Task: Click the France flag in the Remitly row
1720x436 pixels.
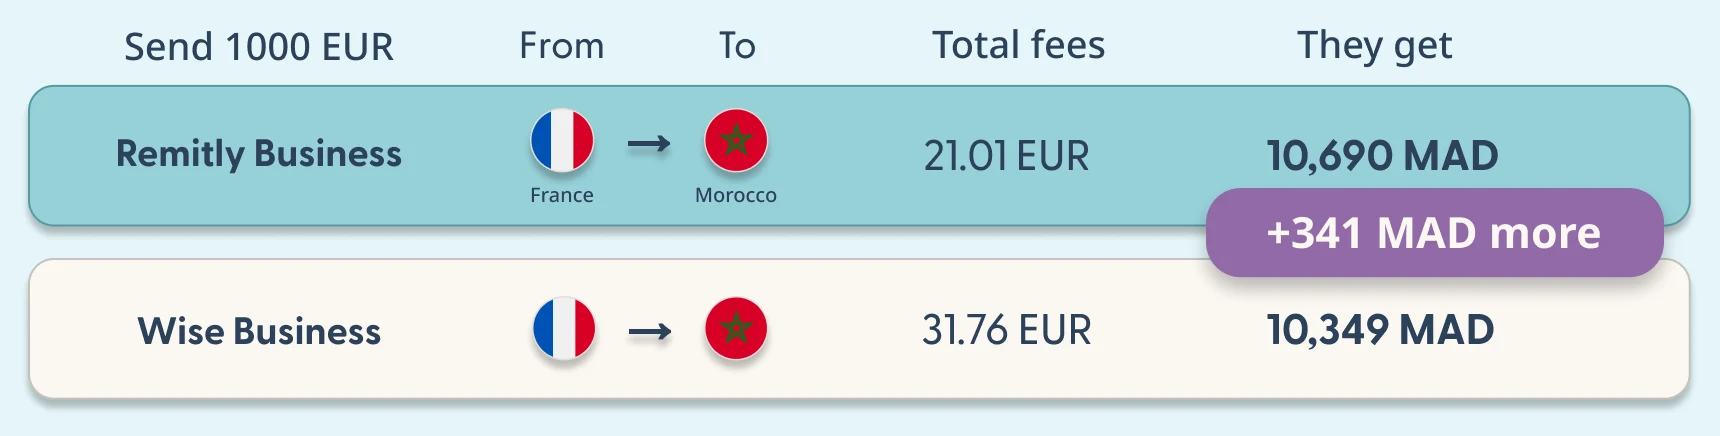Action: point(562,141)
